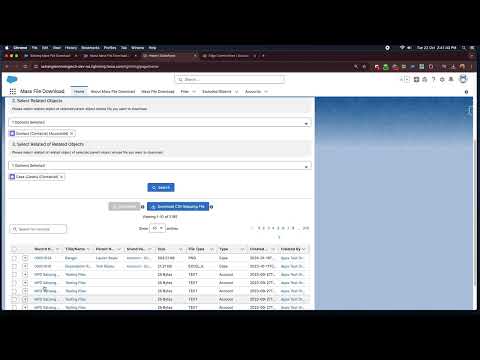Open the Accounts nav tab dropdown chevron
480x360 pixels.
click(x=266, y=92)
